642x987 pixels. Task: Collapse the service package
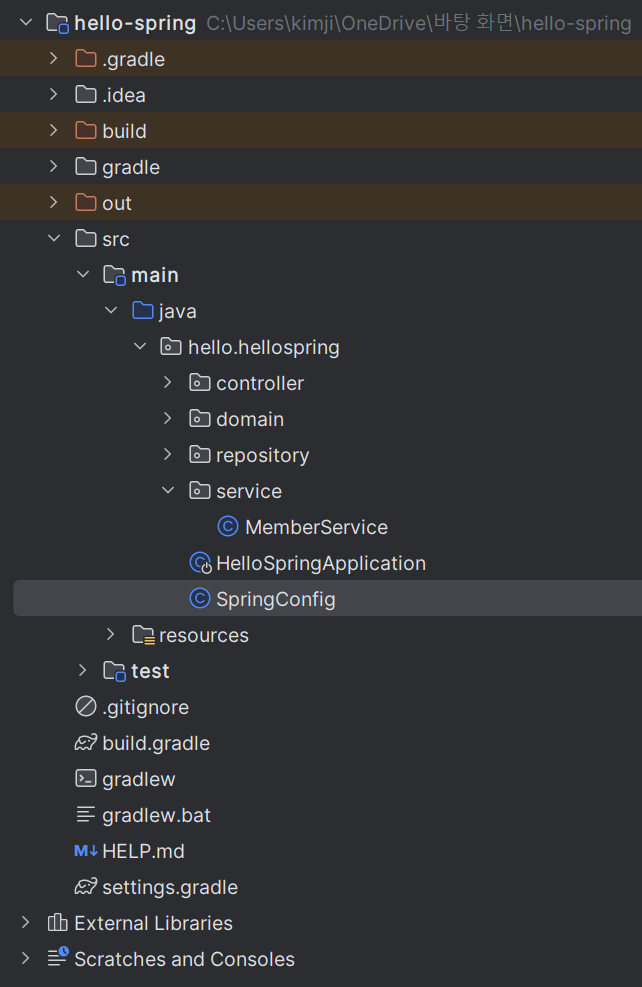tap(168, 491)
